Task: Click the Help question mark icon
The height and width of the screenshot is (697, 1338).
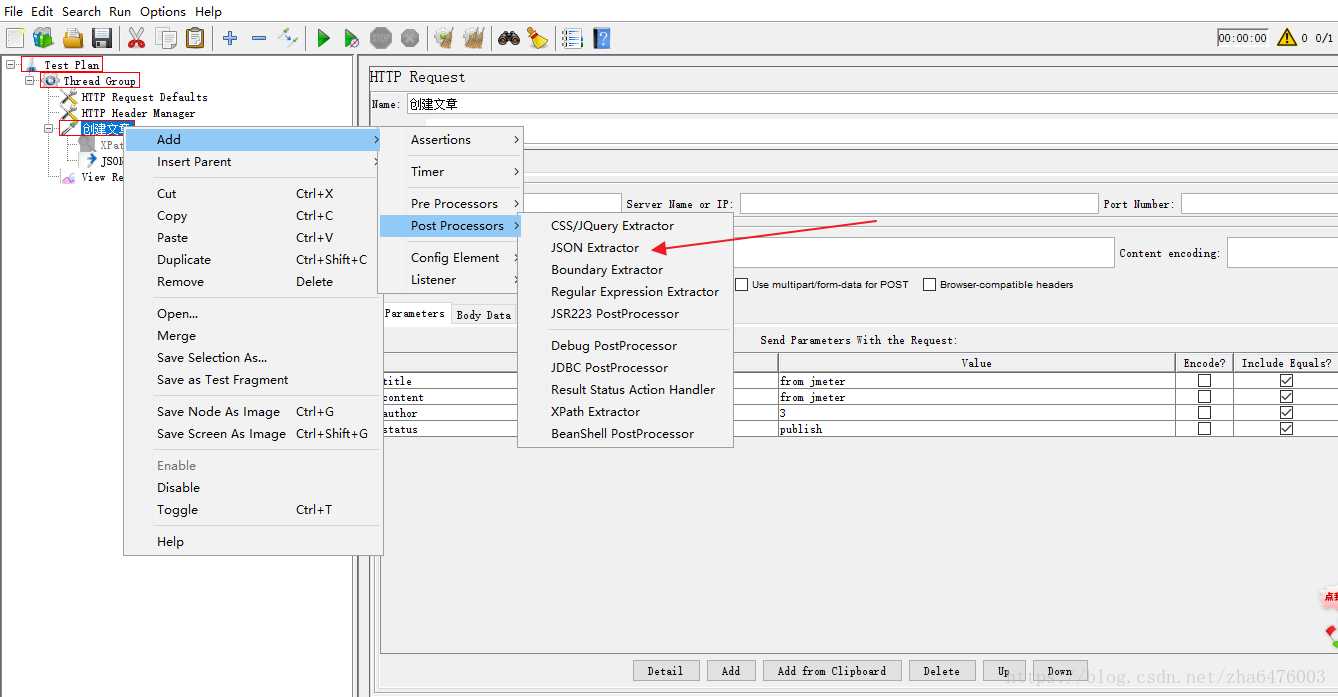Action: point(601,38)
